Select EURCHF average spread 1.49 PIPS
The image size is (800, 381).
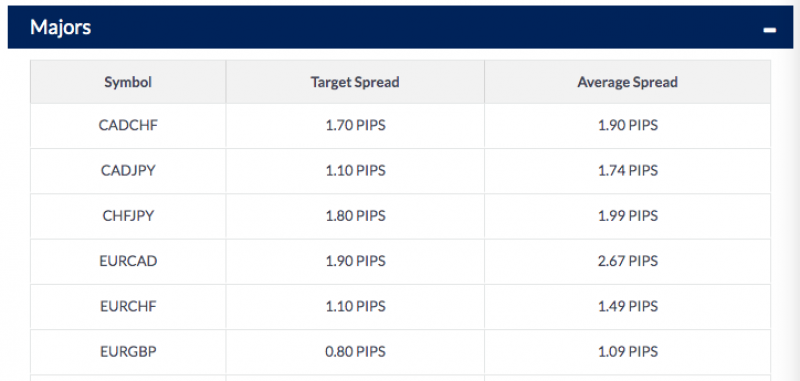pyautogui.click(x=628, y=307)
